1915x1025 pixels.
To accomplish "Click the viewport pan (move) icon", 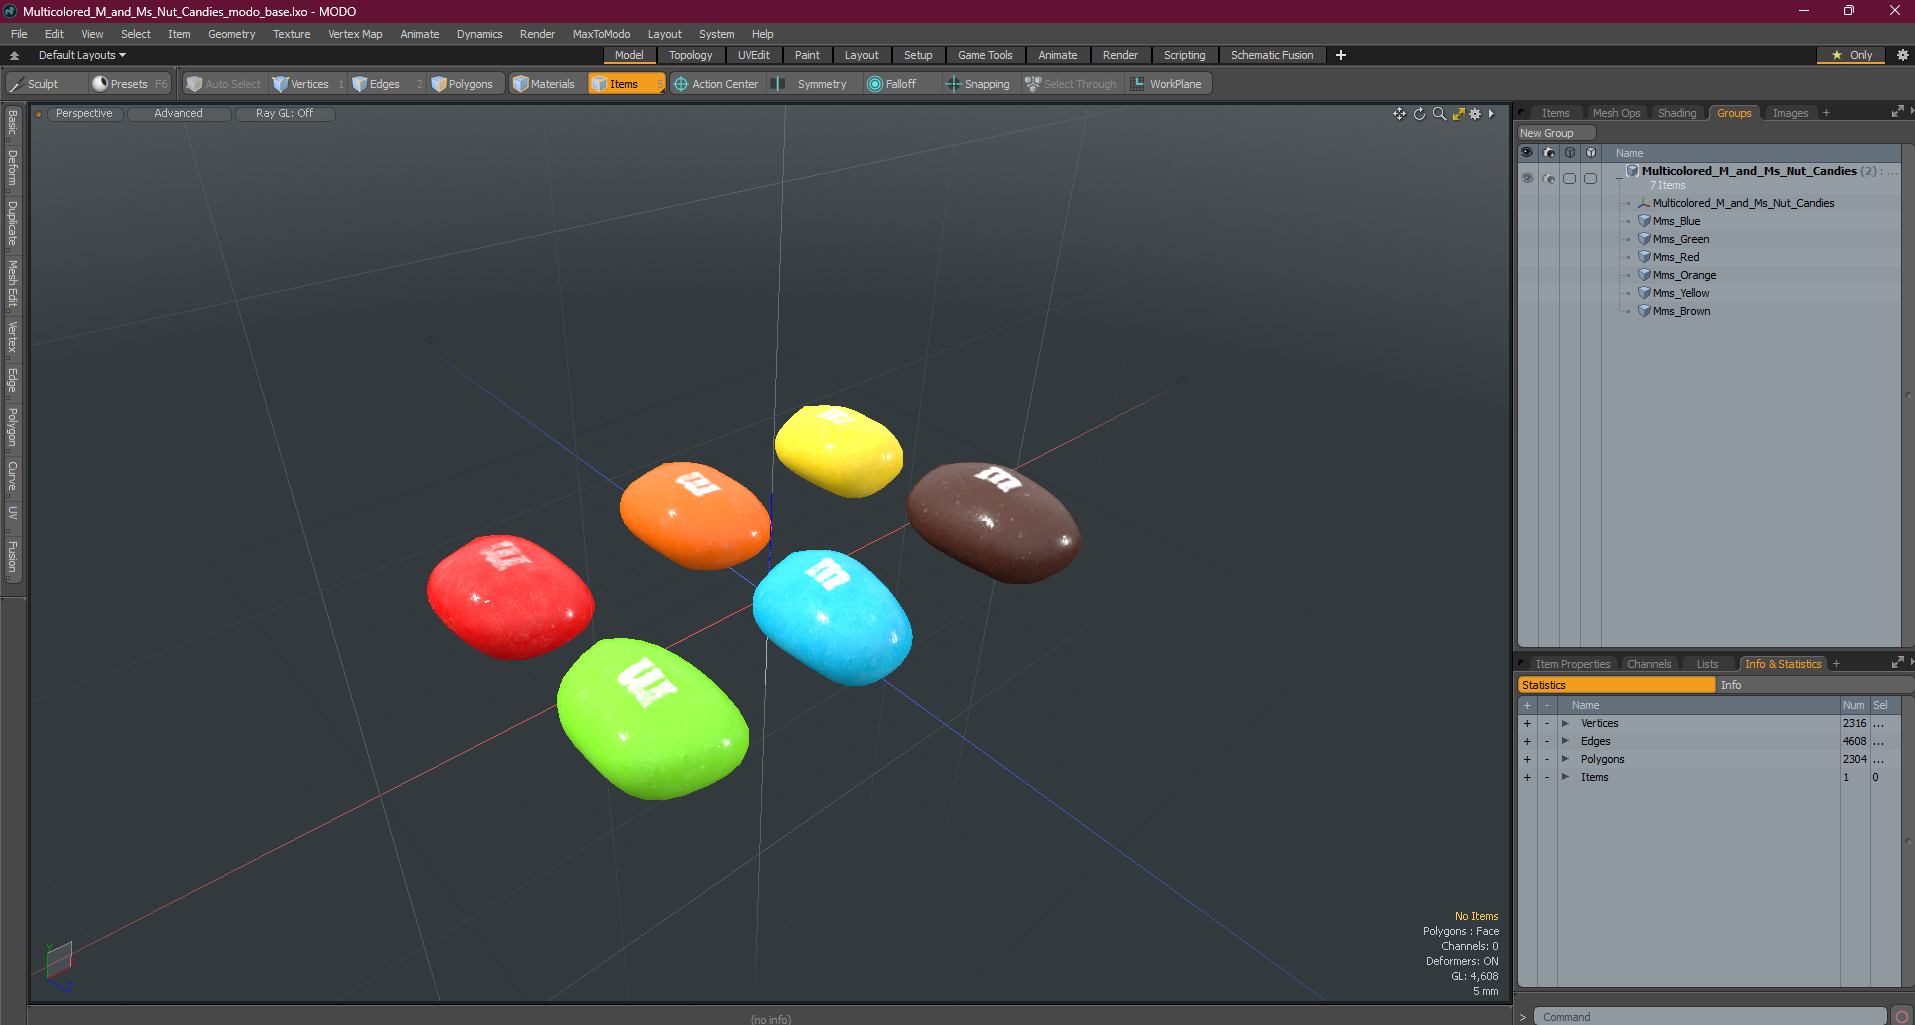I will tap(1399, 114).
